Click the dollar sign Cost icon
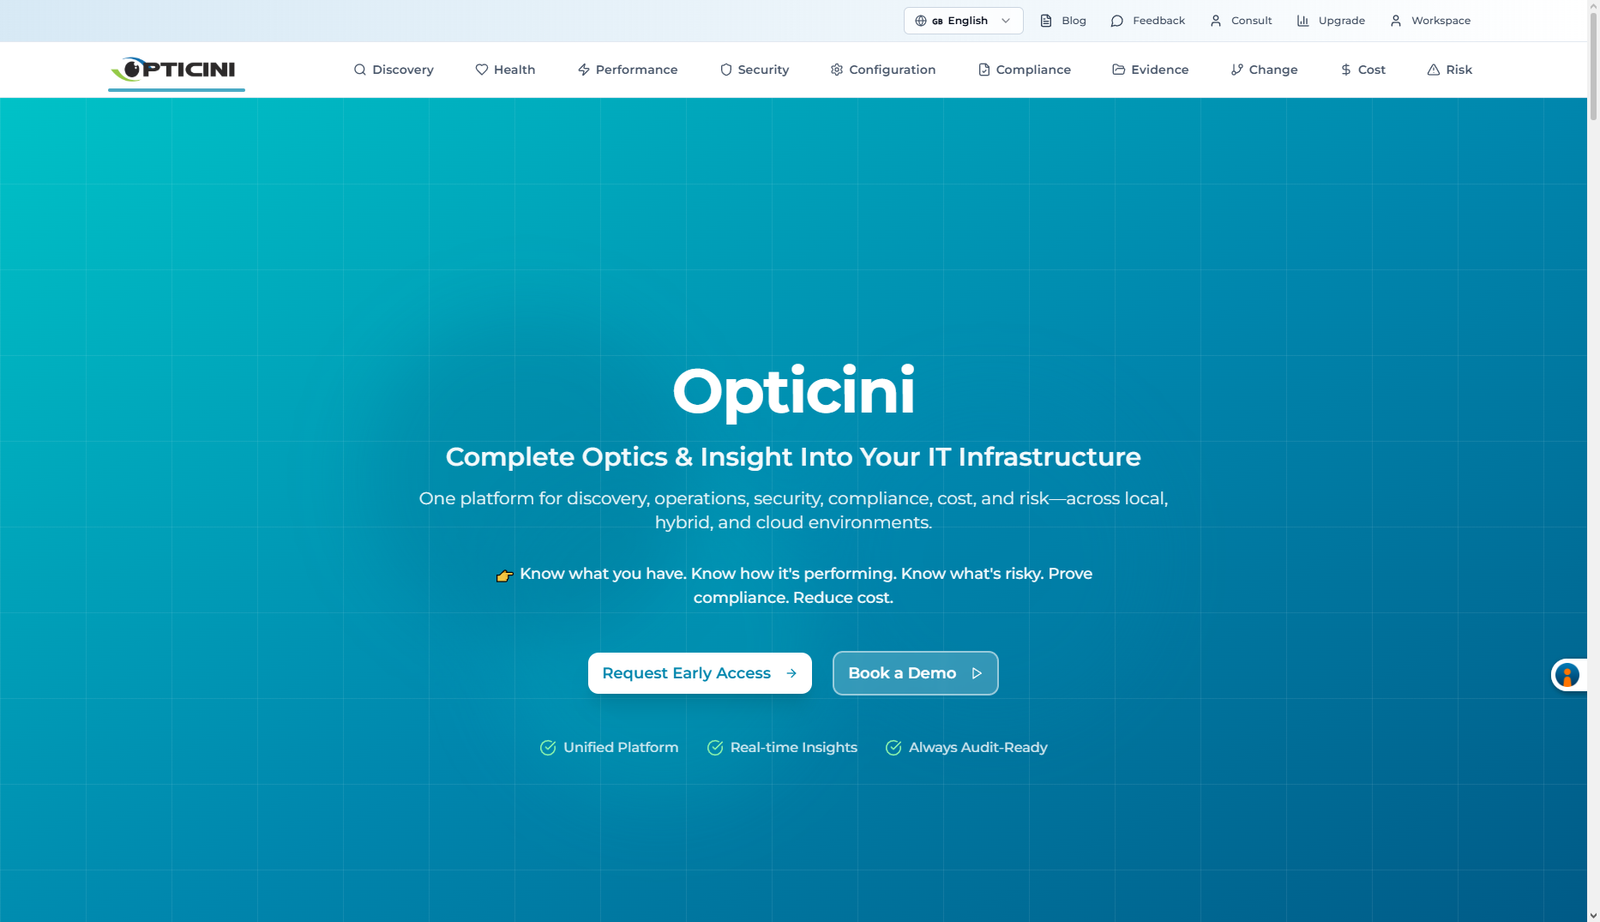This screenshot has width=1600, height=922. [x=1346, y=70]
